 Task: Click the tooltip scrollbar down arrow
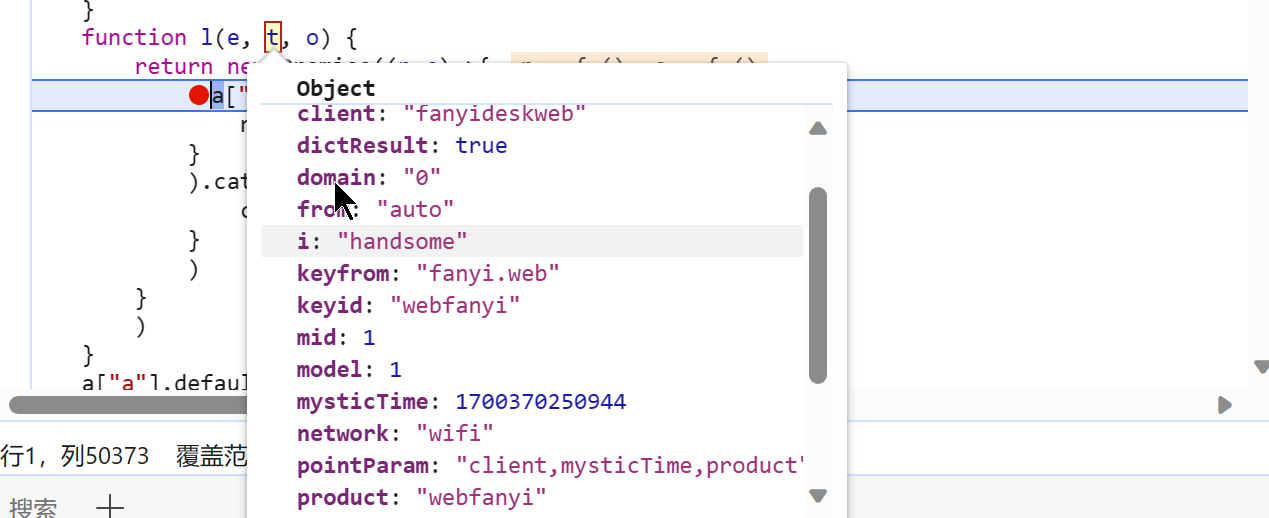click(818, 495)
